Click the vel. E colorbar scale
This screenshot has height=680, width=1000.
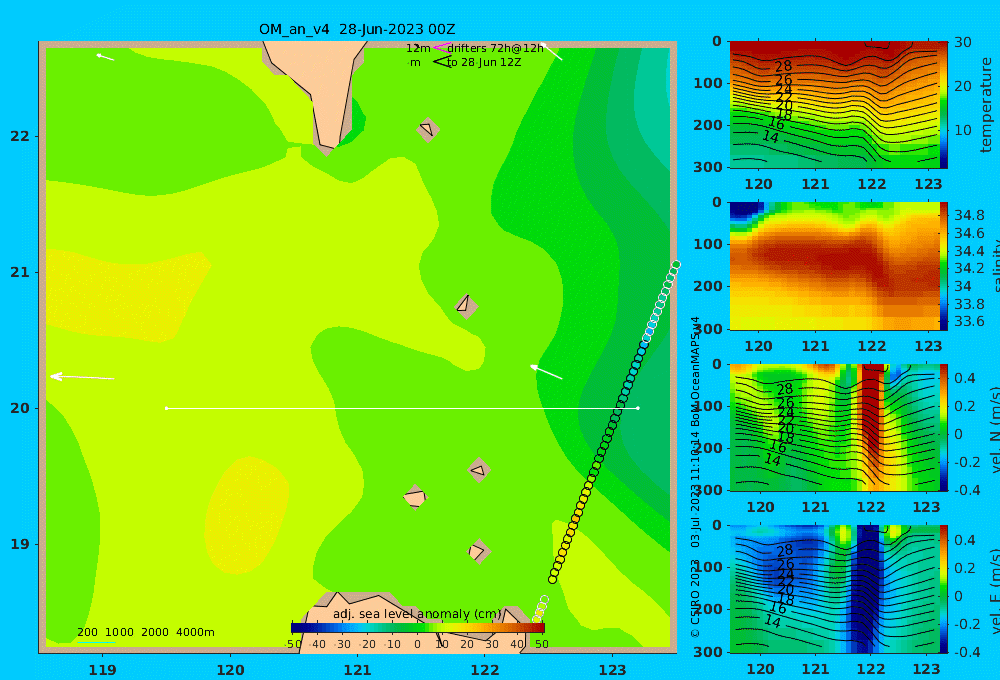[944, 589]
